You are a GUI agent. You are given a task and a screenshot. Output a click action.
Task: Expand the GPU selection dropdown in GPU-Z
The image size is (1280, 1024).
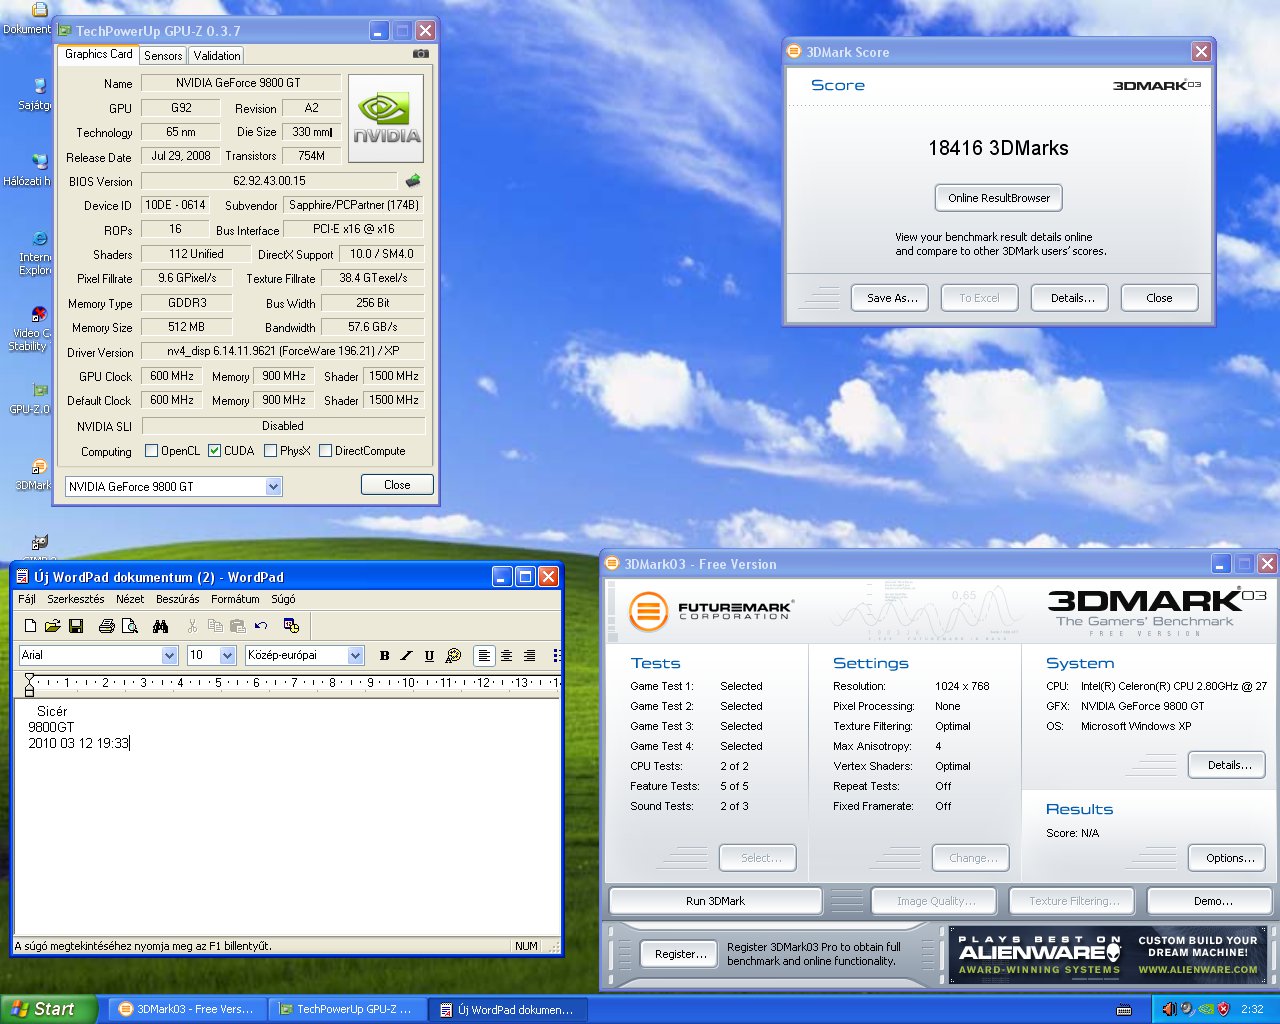(x=273, y=487)
